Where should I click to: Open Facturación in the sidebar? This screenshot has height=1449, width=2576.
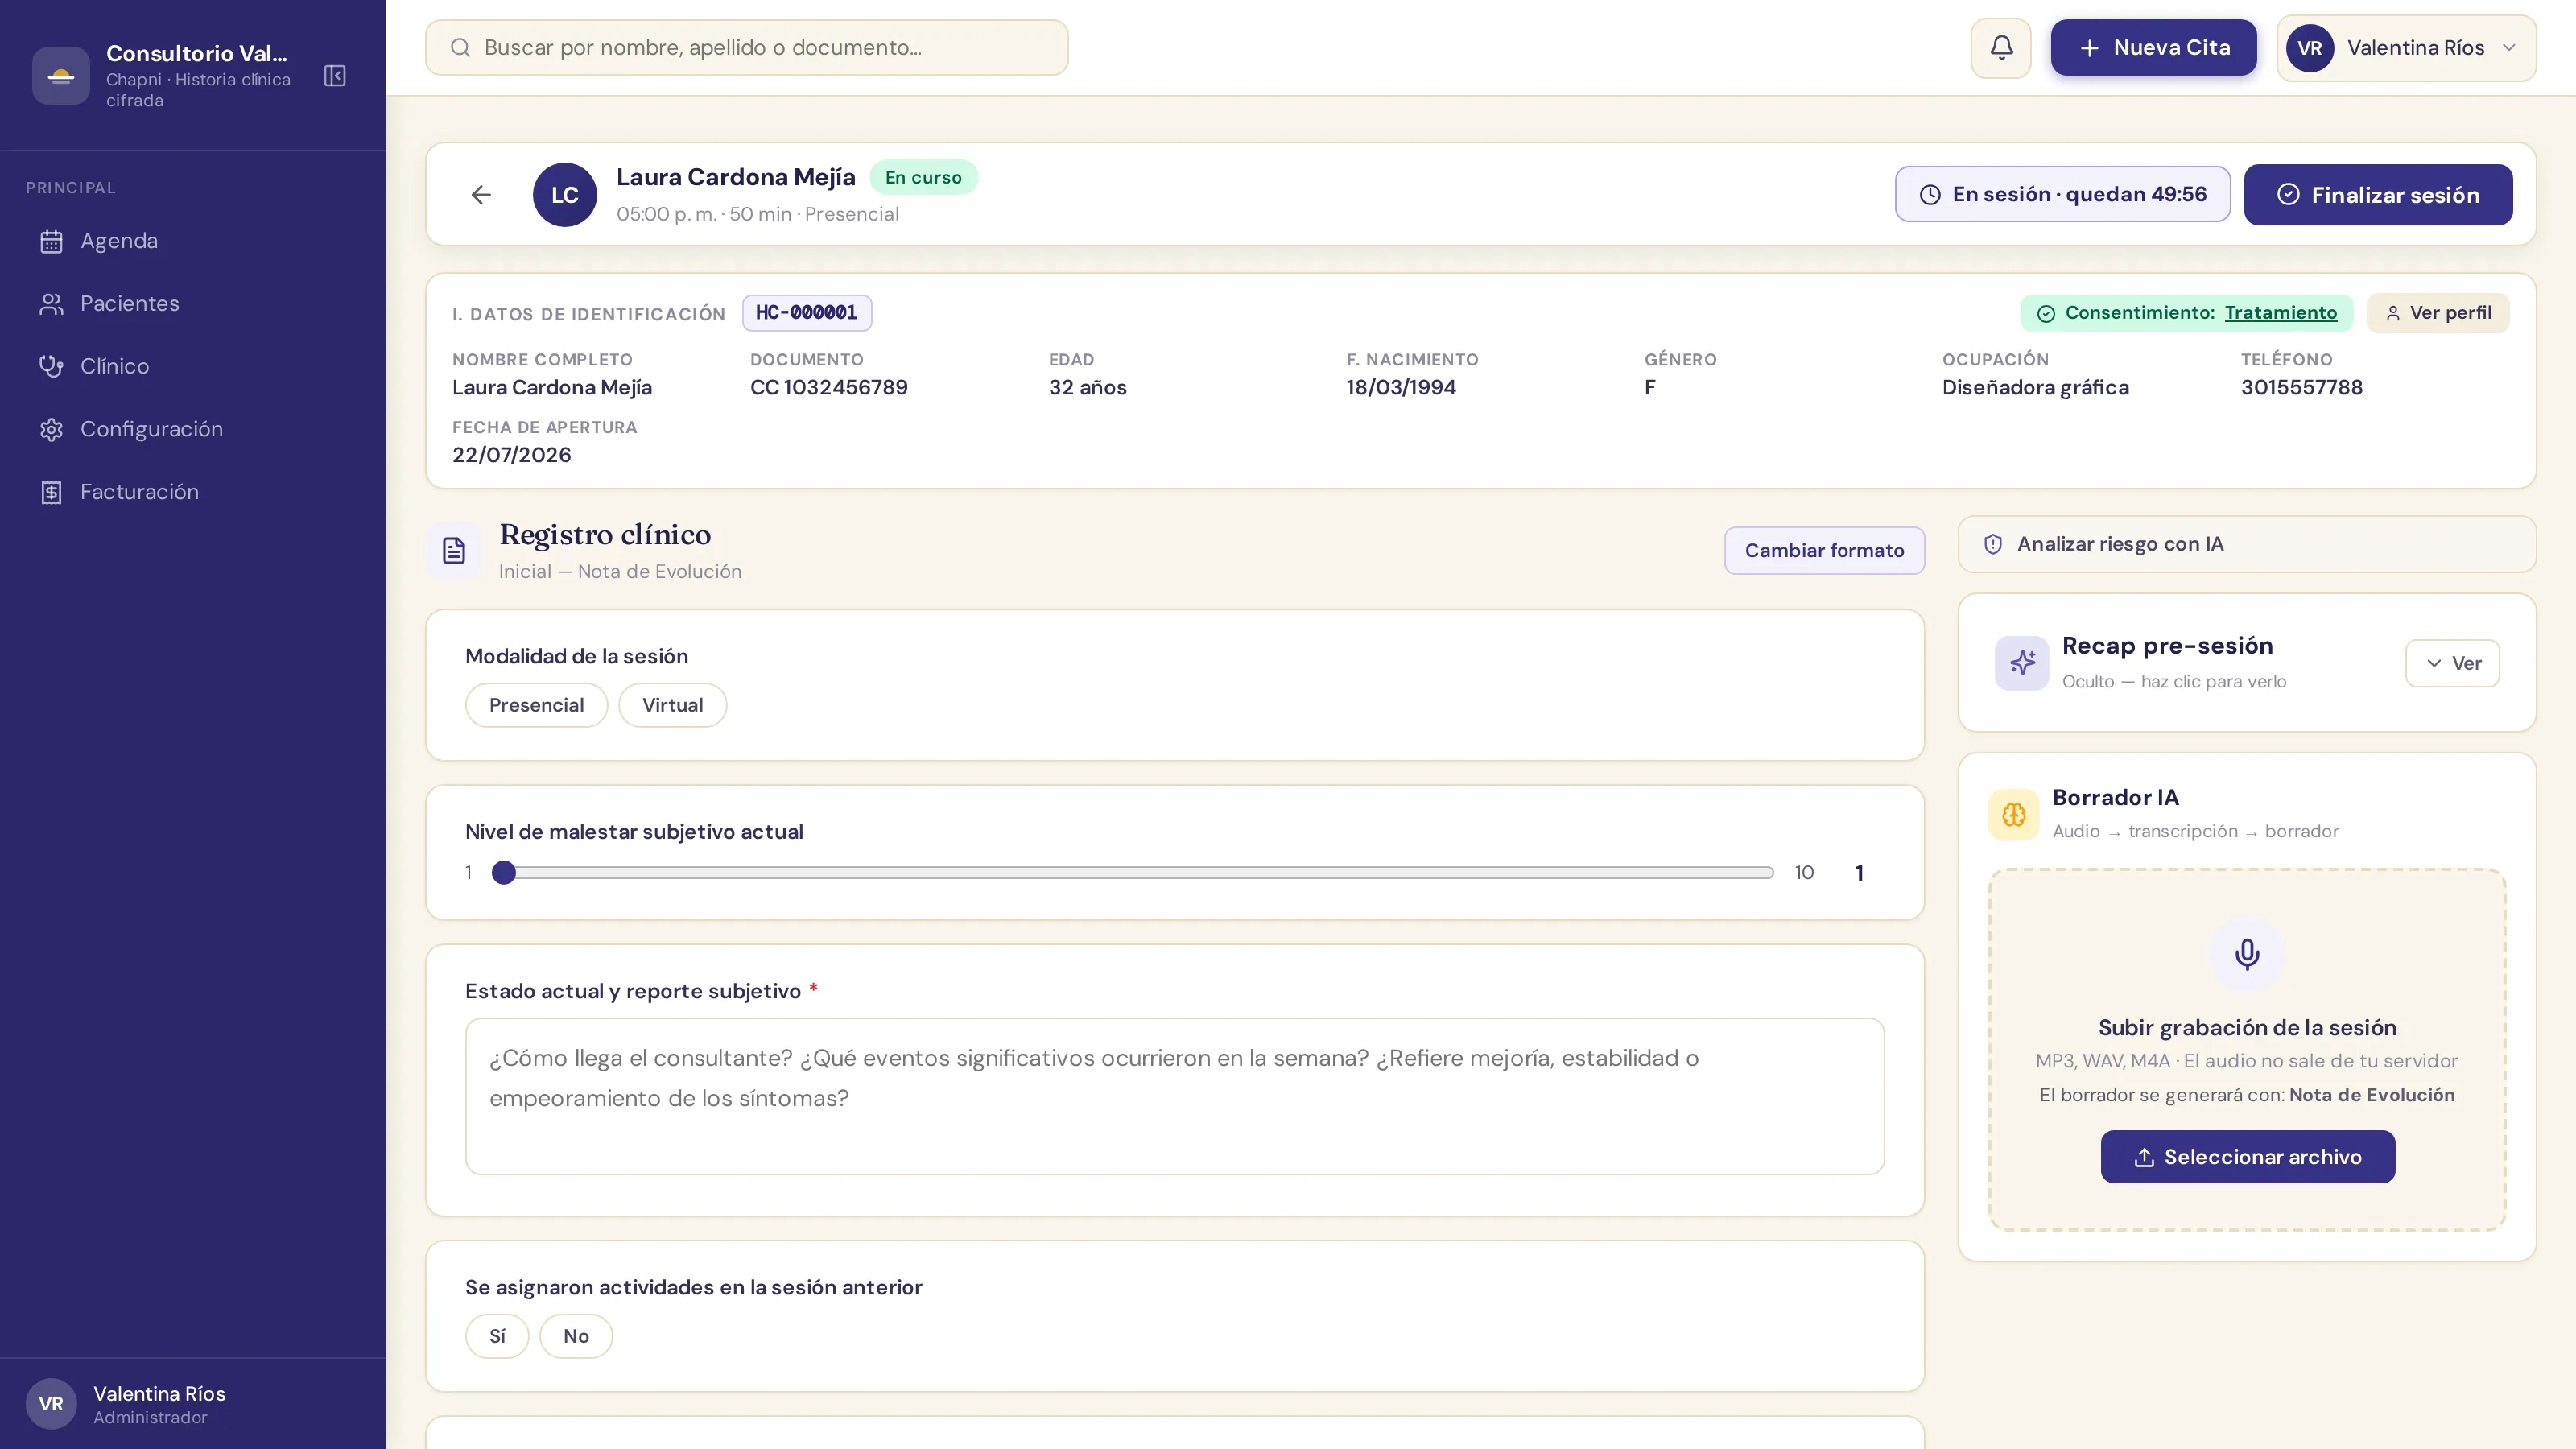point(139,492)
